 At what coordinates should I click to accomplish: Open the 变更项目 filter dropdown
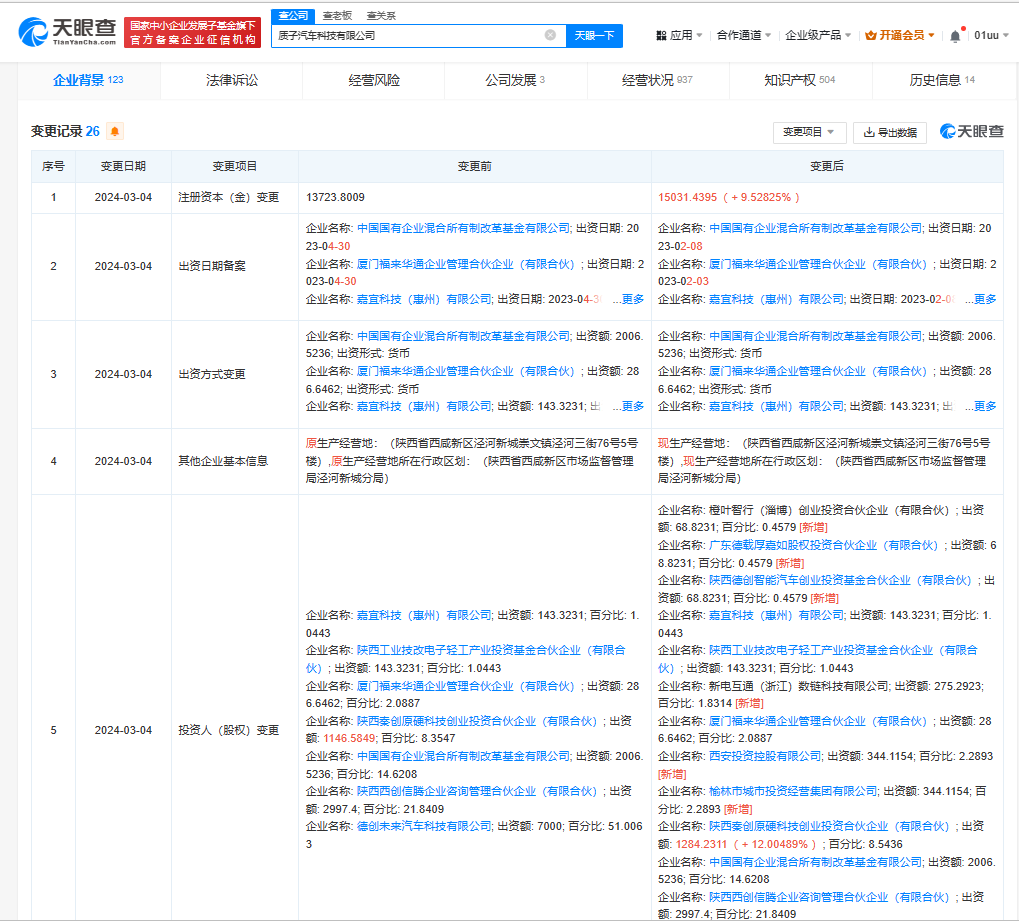808,132
